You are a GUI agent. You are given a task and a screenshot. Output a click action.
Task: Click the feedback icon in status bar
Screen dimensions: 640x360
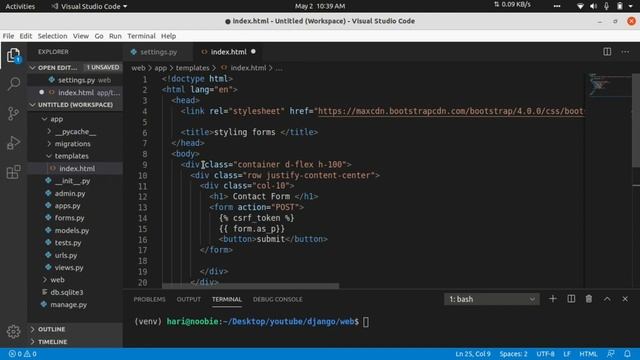(611, 353)
